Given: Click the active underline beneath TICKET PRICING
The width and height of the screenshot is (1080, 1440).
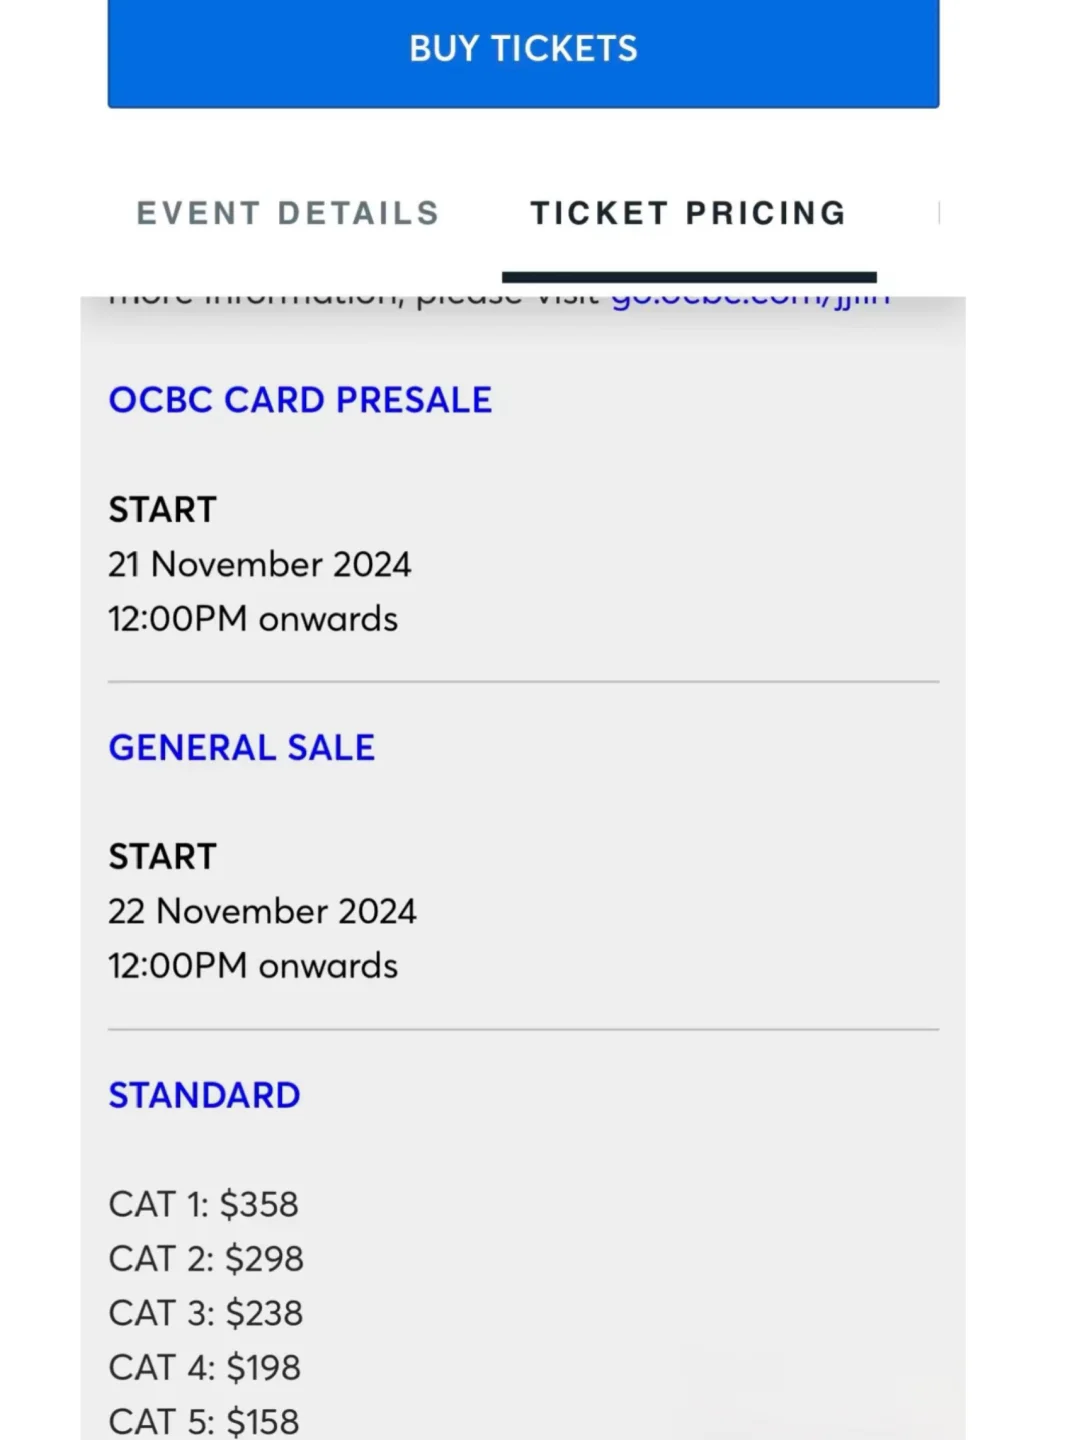Looking at the screenshot, I should (689, 277).
